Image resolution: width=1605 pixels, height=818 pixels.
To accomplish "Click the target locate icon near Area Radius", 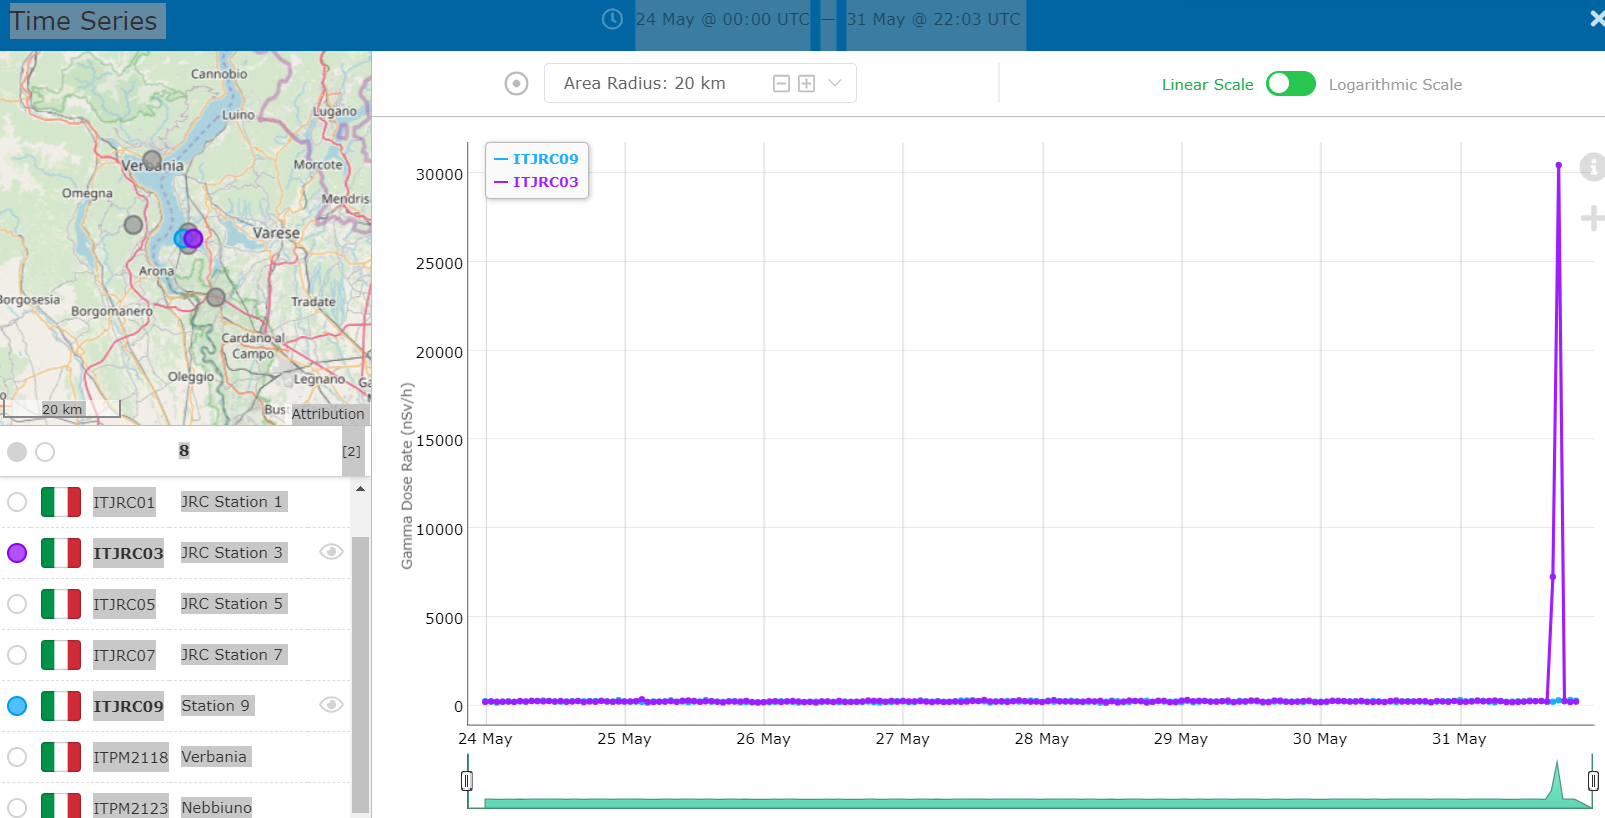I will 516,83.
